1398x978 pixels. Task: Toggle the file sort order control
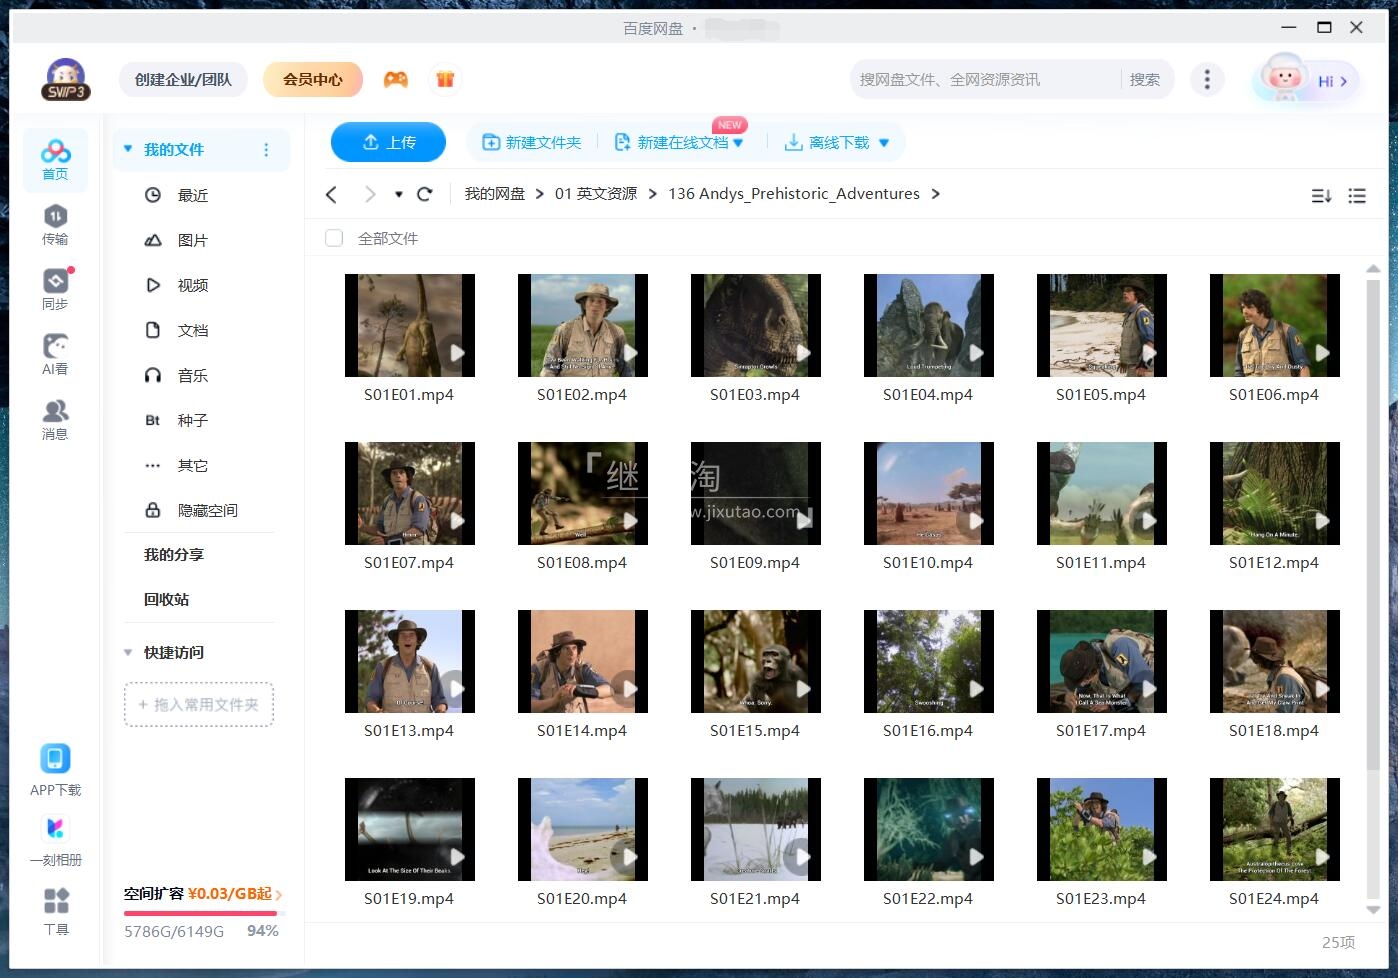[x=1321, y=196]
